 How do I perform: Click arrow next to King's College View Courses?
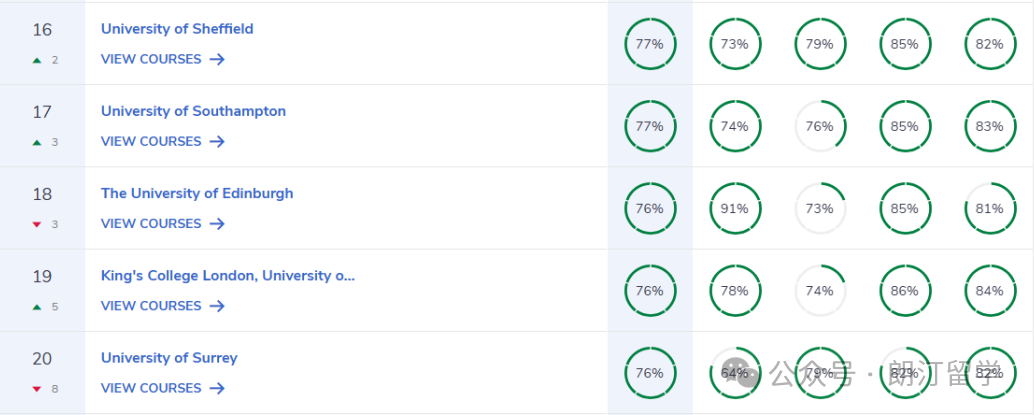pos(218,306)
